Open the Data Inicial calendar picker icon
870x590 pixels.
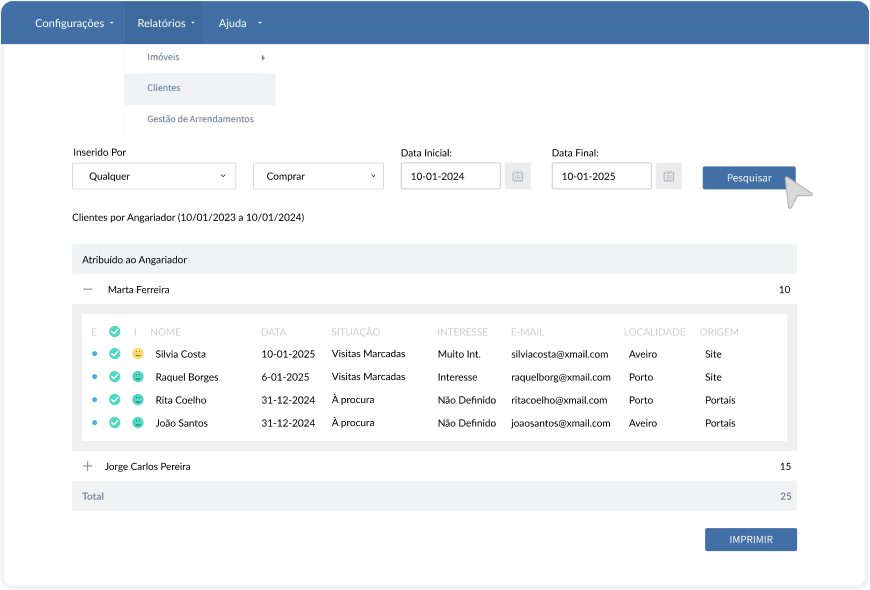pyautogui.click(x=518, y=176)
